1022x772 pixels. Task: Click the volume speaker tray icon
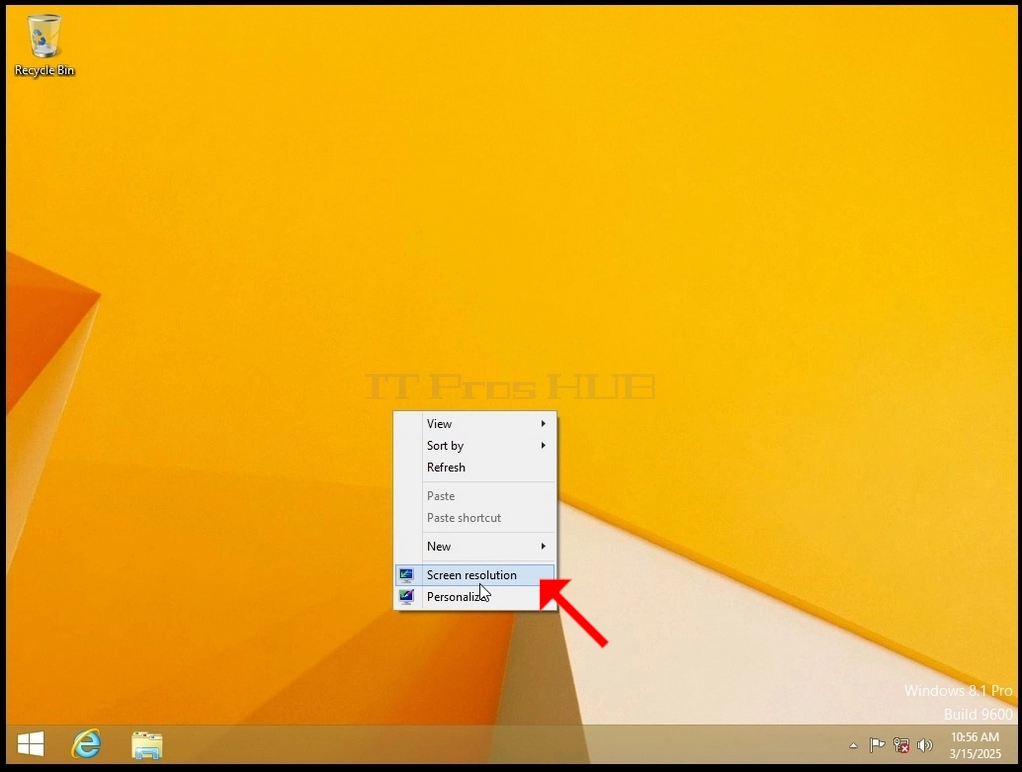click(925, 745)
